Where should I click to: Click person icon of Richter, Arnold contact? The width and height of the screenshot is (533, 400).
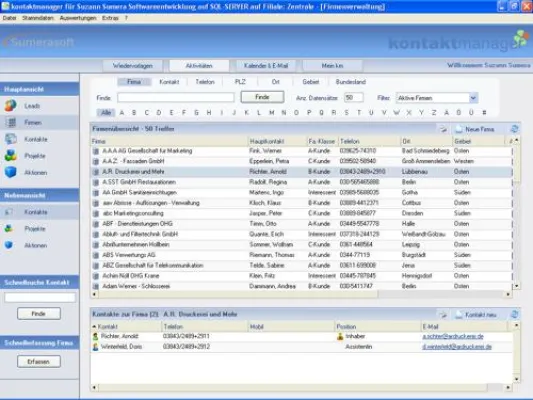tap(96, 336)
